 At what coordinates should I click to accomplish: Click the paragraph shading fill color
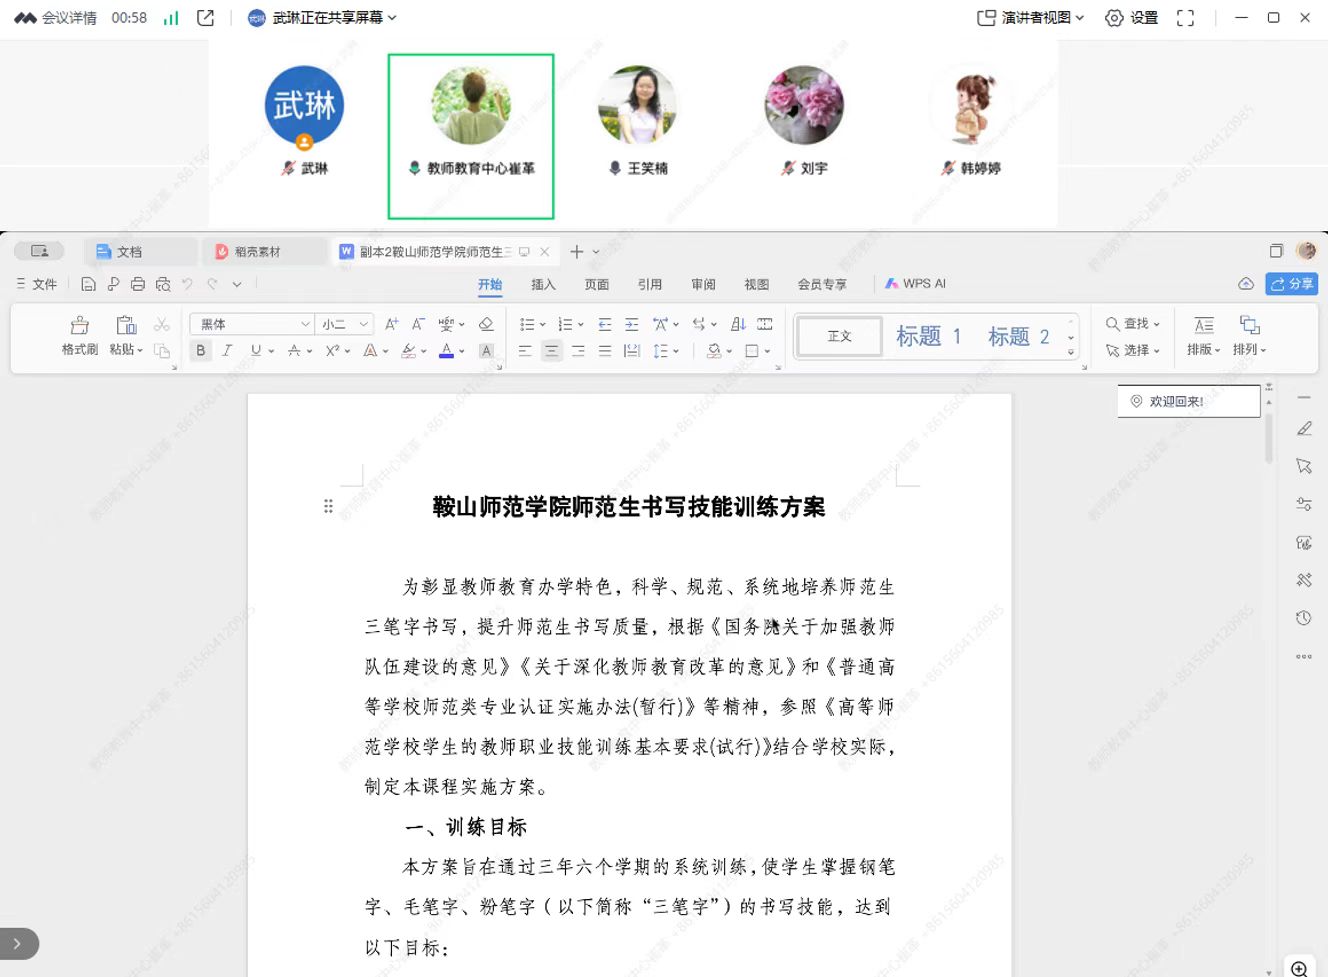714,351
